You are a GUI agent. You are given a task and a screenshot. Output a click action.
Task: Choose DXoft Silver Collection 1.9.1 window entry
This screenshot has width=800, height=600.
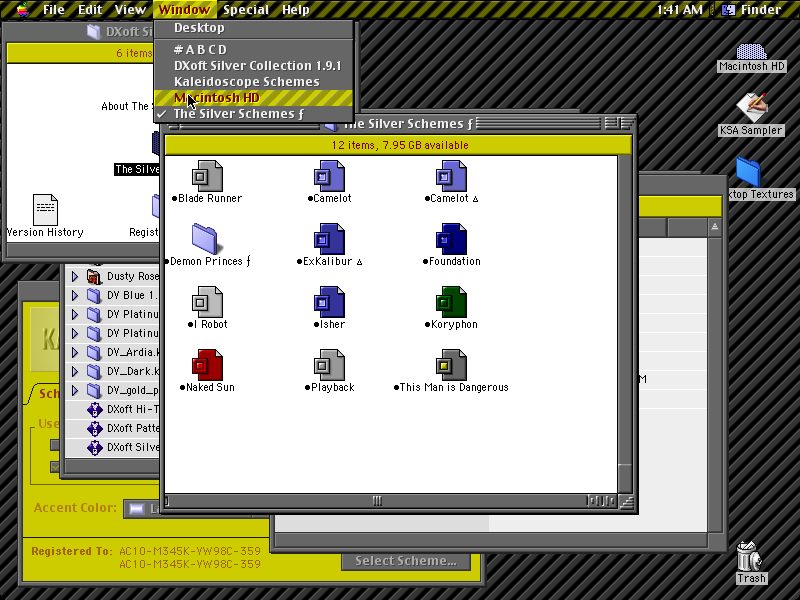point(253,66)
